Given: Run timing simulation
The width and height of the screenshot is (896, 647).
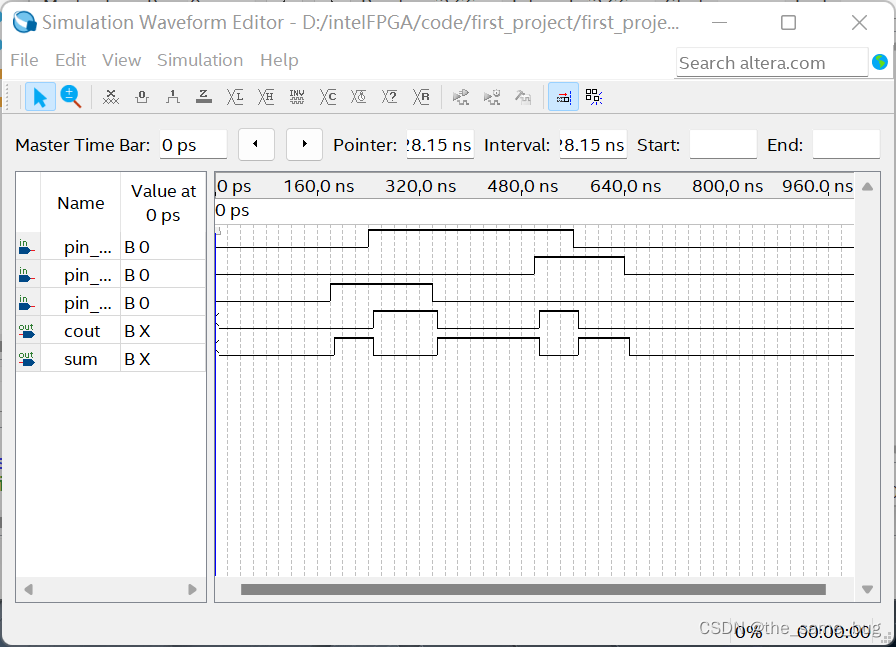Looking at the screenshot, I should coord(491,97).
